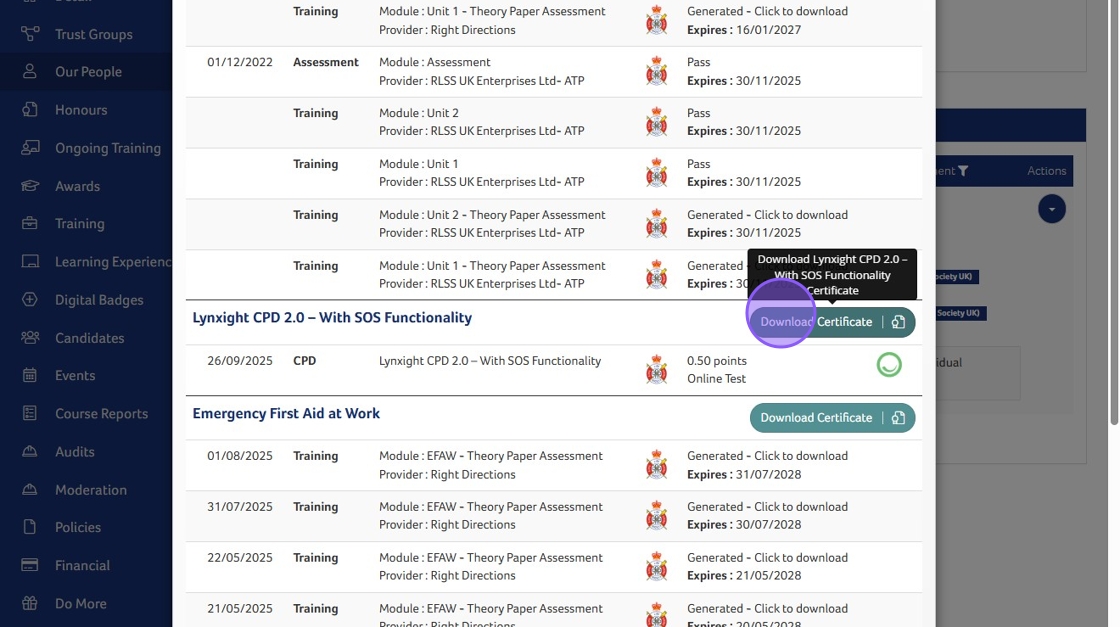Click the Moderation icon
The height and width of the screenshot is (627, 1120).
click(30, 489)
